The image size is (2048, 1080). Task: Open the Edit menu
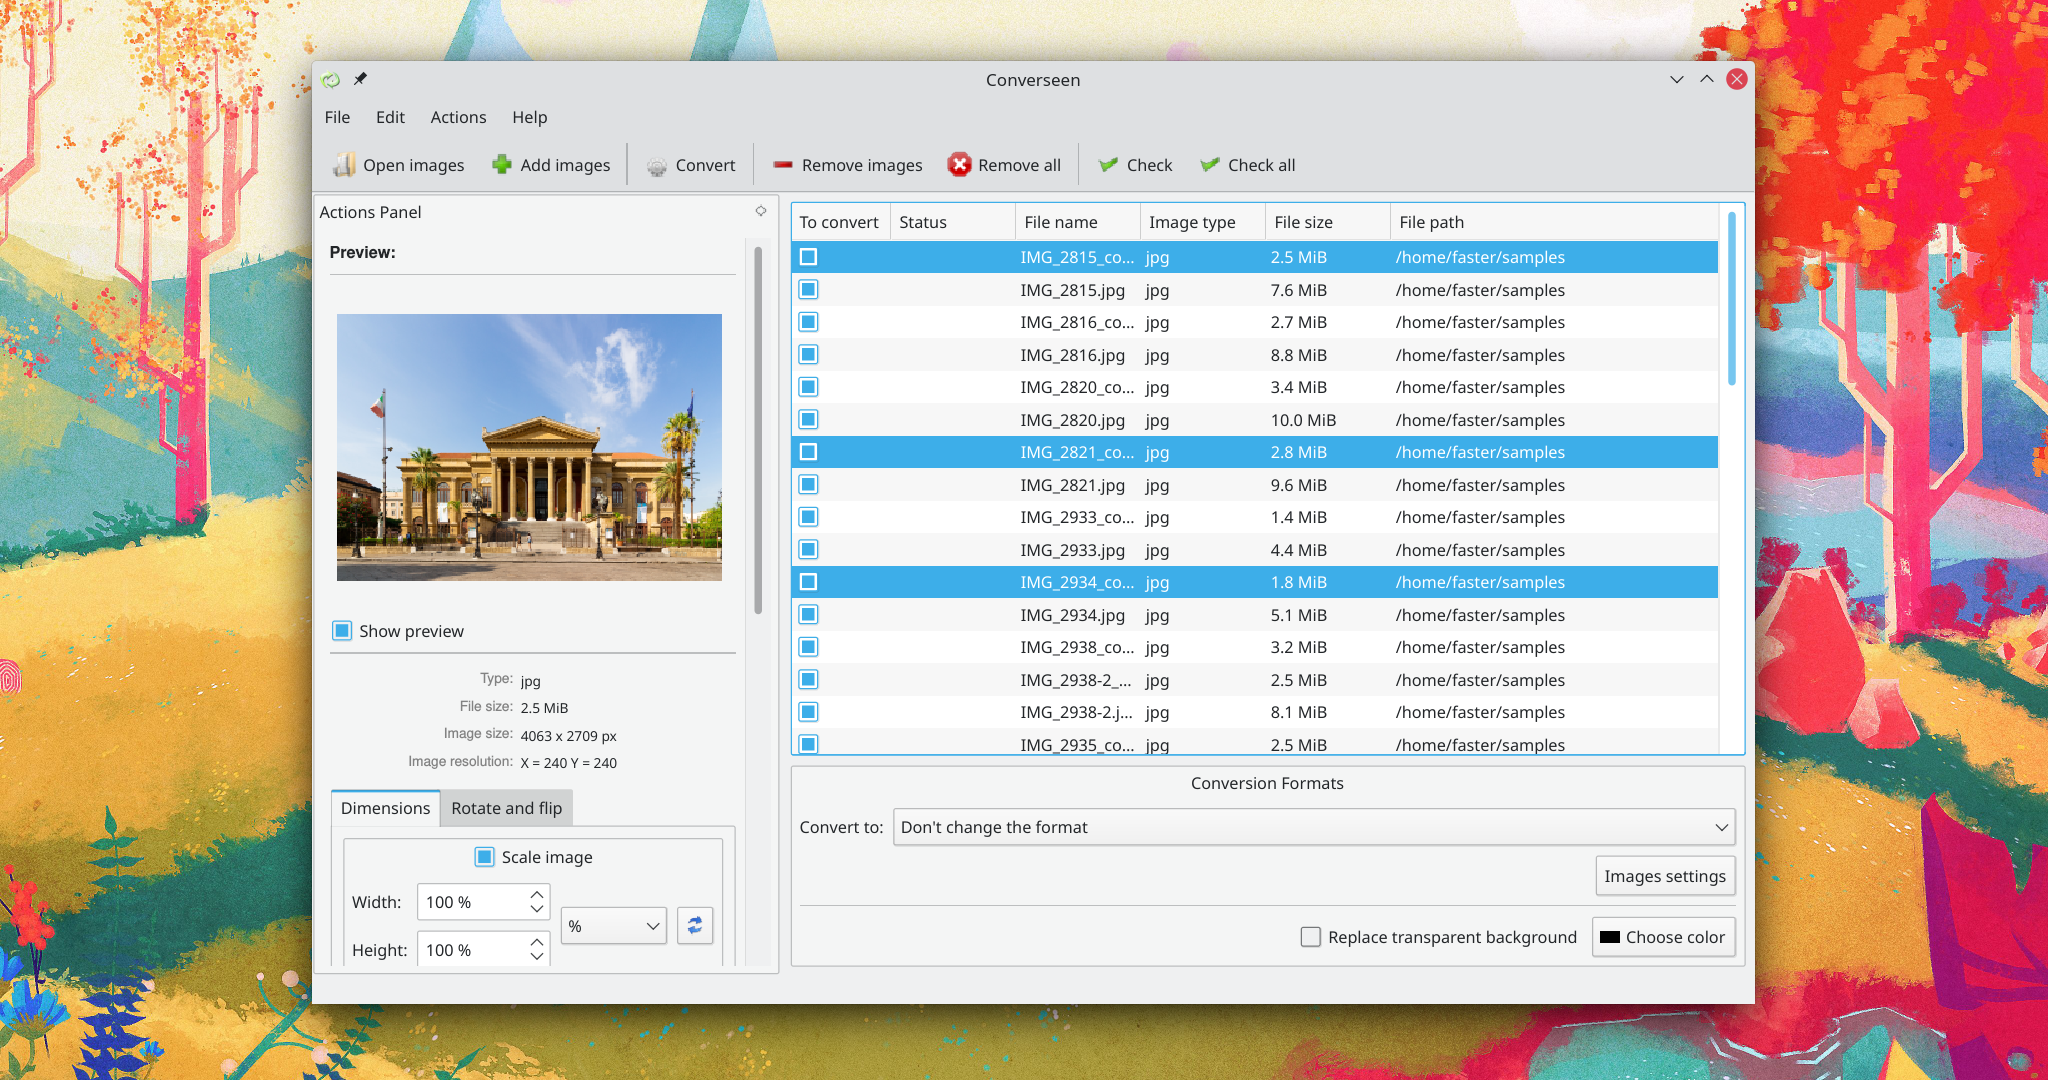tap(390, 117)
